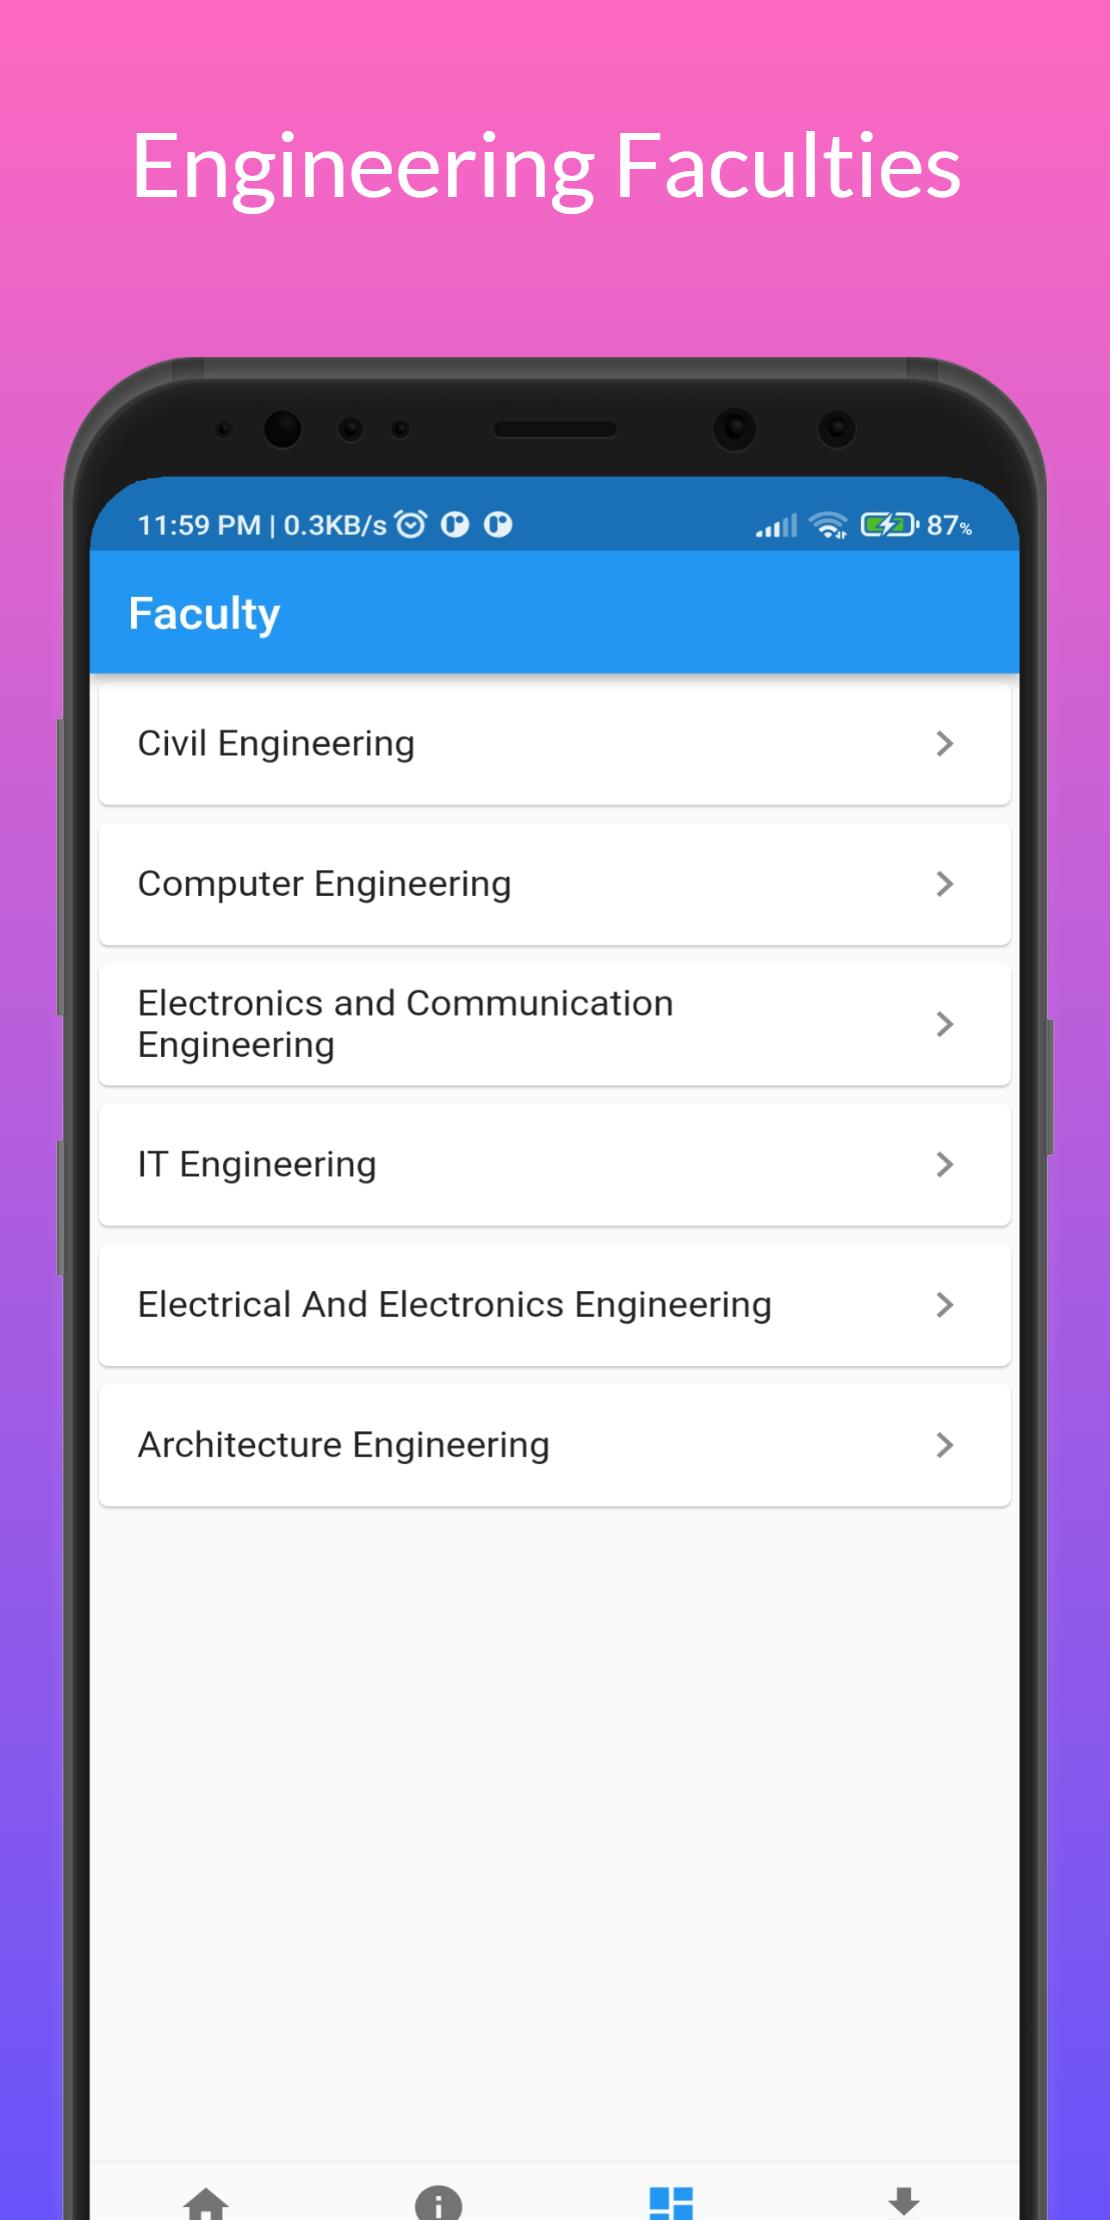
Task: Choose Electronics and Communication Engineering text
Action: click(x=405, y=1024)
